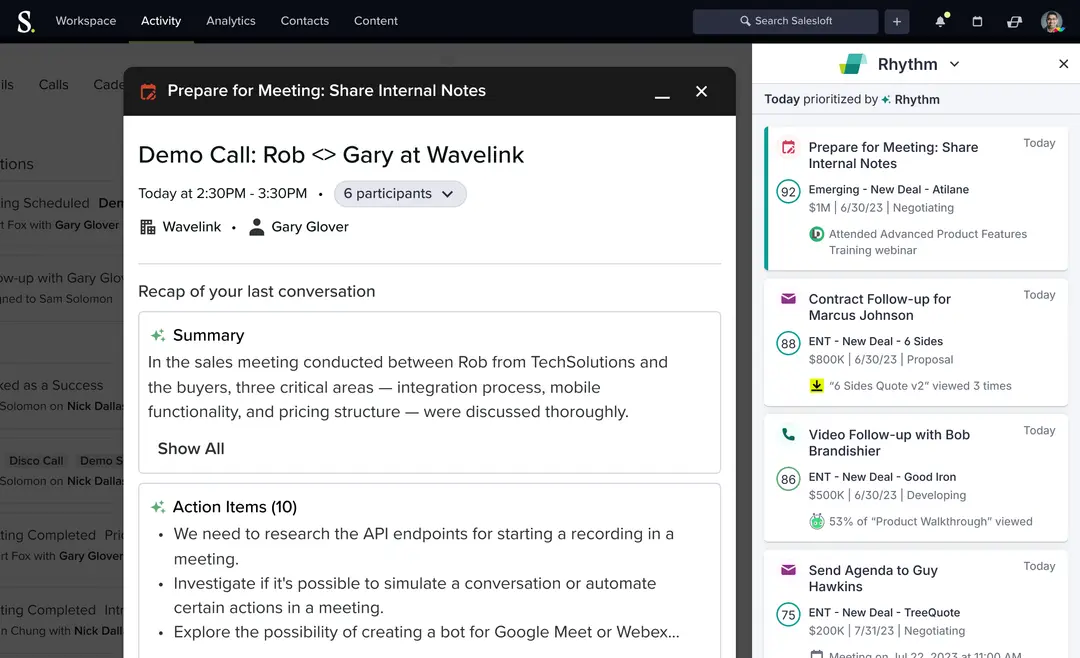Click the Rhythm sparkle icon in Today prioritized line
This screenshot has width=1080, height=658.
point(886,99)
